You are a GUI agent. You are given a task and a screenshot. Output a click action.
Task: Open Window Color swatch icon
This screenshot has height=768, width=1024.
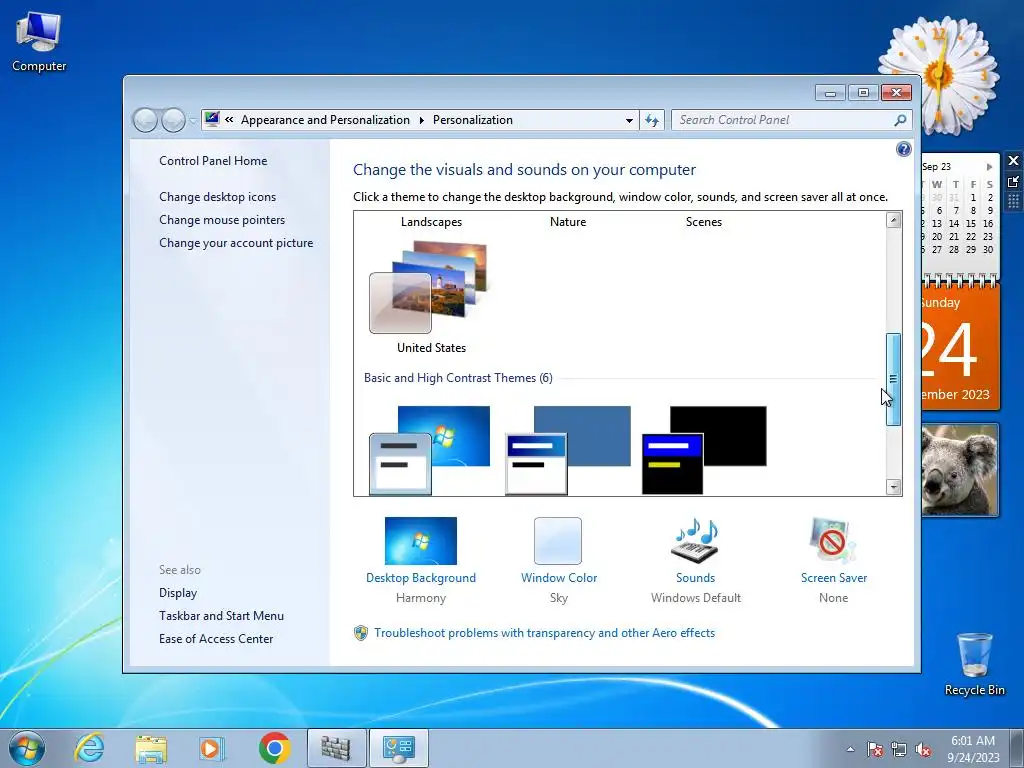[x=558, y=541]
